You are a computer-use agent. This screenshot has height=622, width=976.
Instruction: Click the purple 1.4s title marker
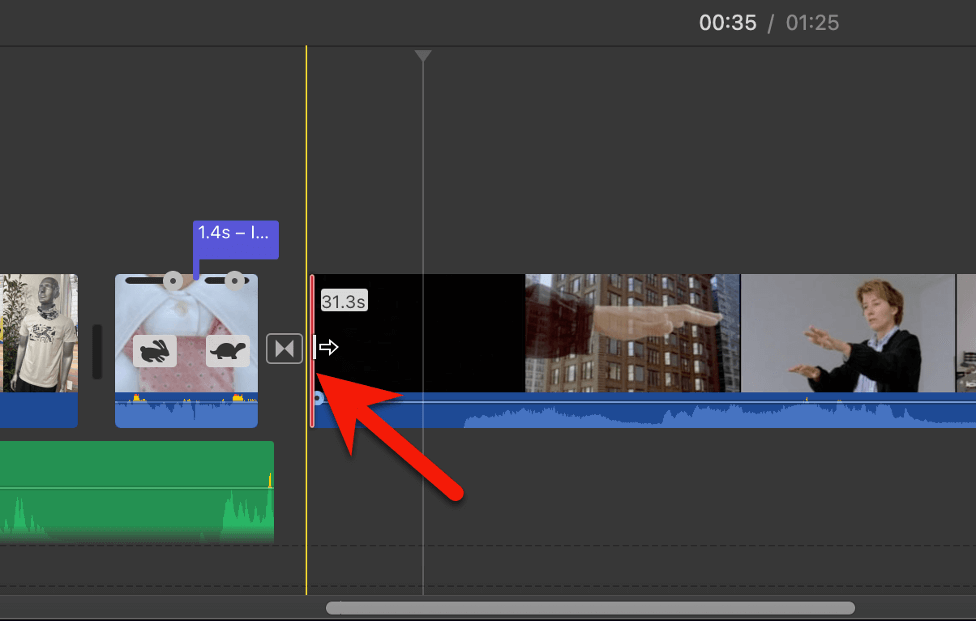coord(235,240)
